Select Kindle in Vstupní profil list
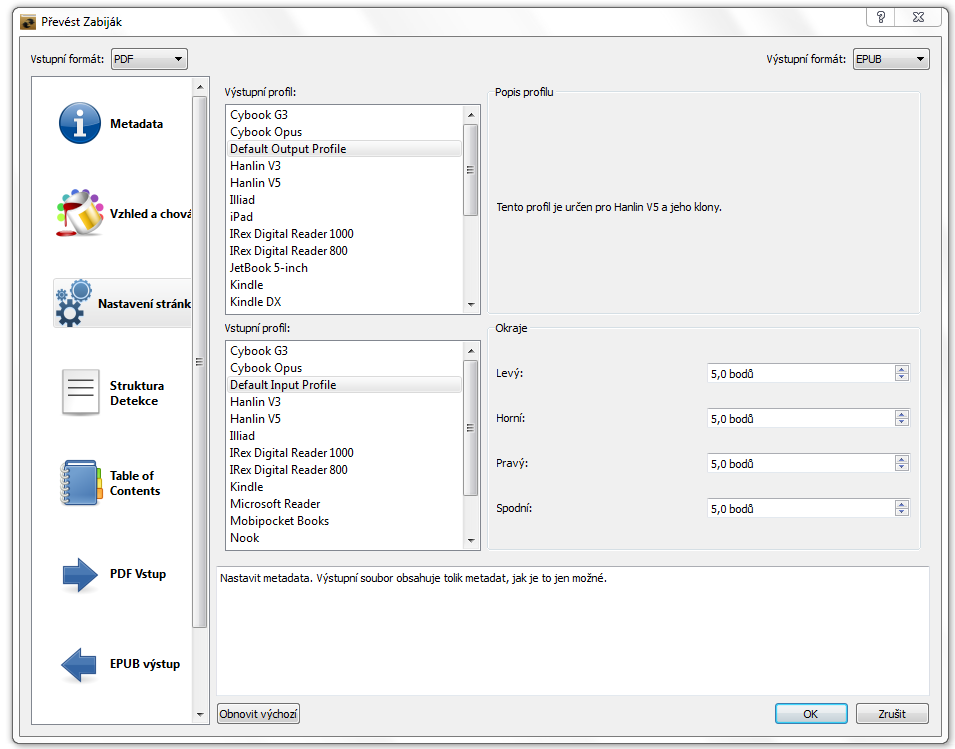Image resolution: width=955 pixels, height=749 pixels. click(x=345, y=487)
